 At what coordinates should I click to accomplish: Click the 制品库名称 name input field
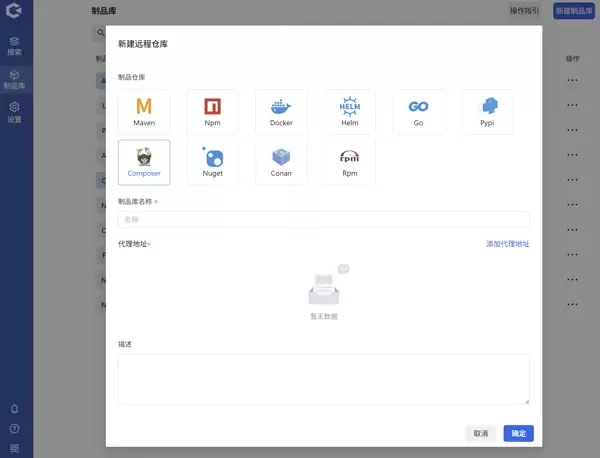[x=323, y=219]
